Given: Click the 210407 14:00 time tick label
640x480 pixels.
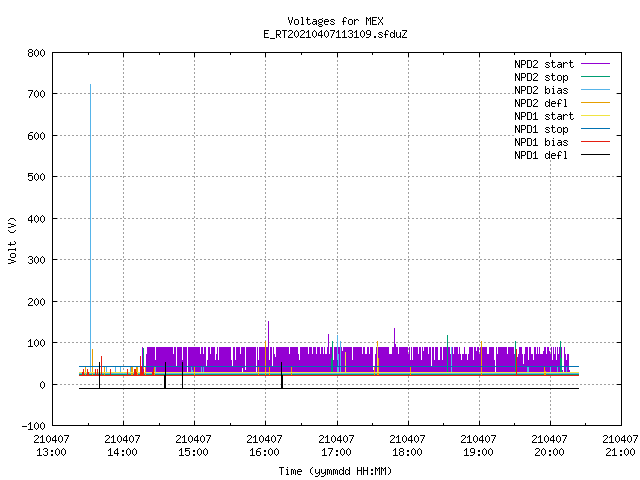Looking at the screenshot, I should point(122,445).
